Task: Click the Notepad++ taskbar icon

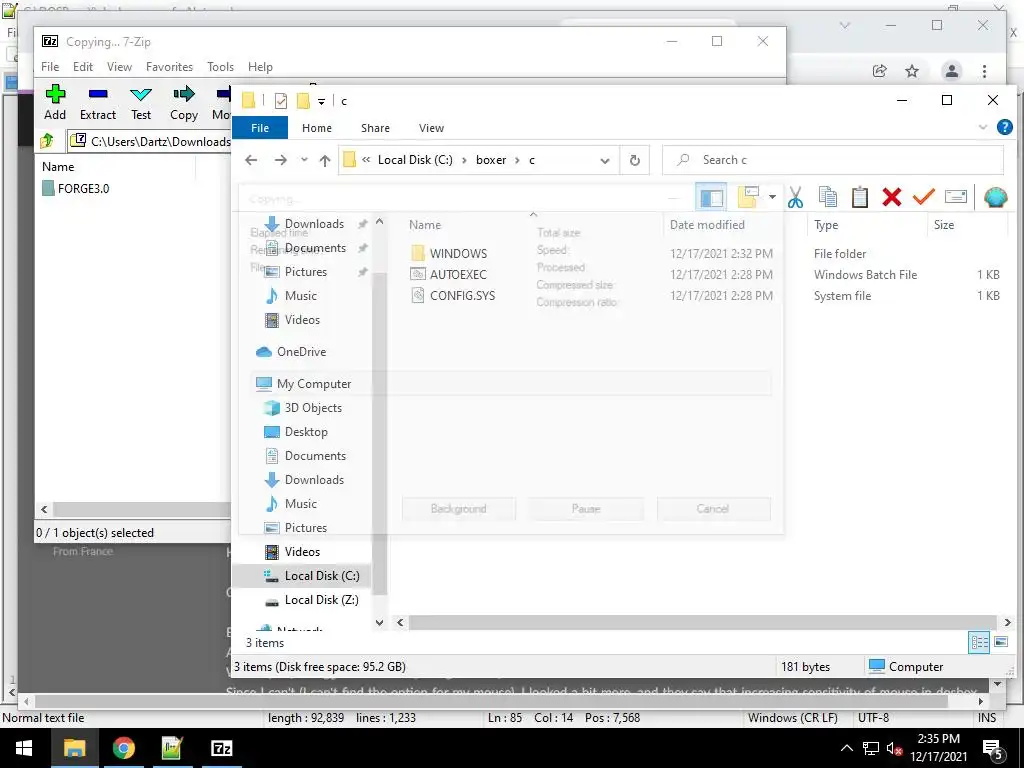Action: [x=172, y=748]
